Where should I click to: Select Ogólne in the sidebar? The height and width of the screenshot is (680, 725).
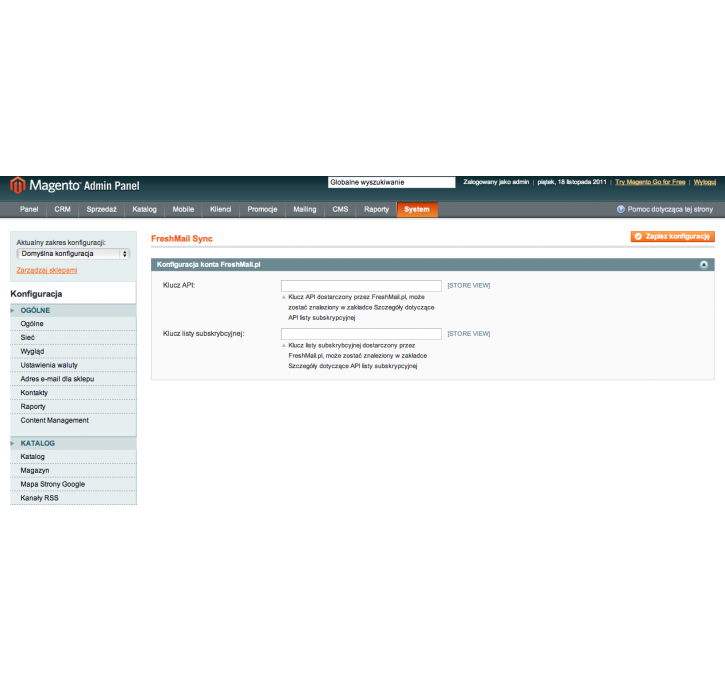[x=73, y=324]
